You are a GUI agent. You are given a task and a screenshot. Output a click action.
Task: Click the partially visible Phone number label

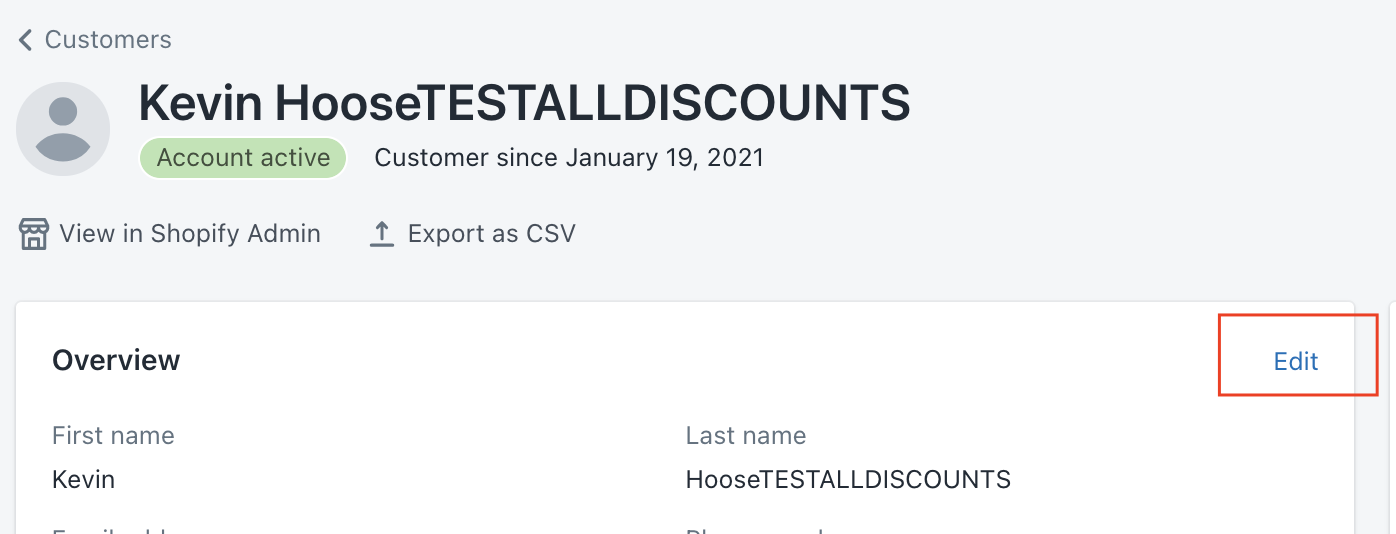coord(756,530)
